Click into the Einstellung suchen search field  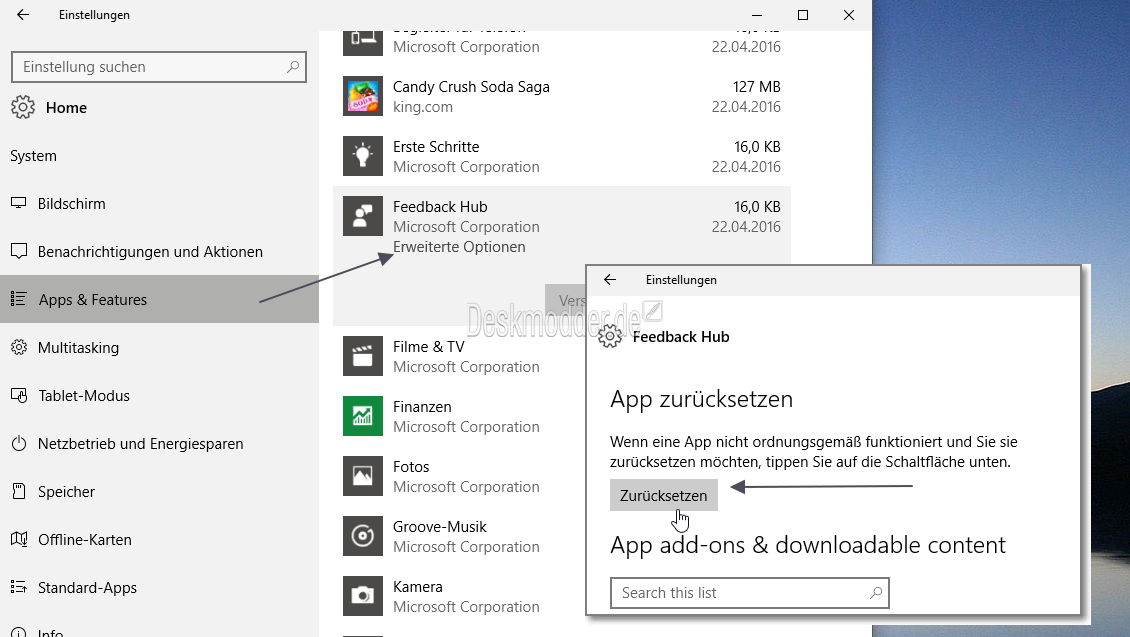(x=159, y=67)
